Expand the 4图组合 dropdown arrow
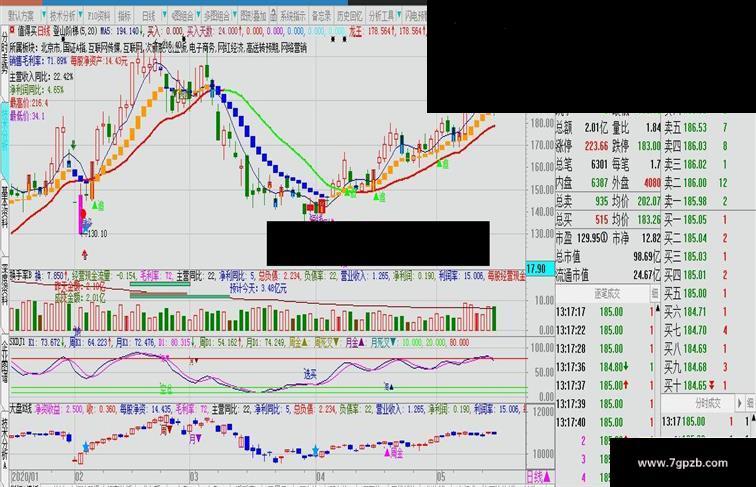The height and width of the screenshot is (487, 756). pyautogui.click(x=197, y=15)
